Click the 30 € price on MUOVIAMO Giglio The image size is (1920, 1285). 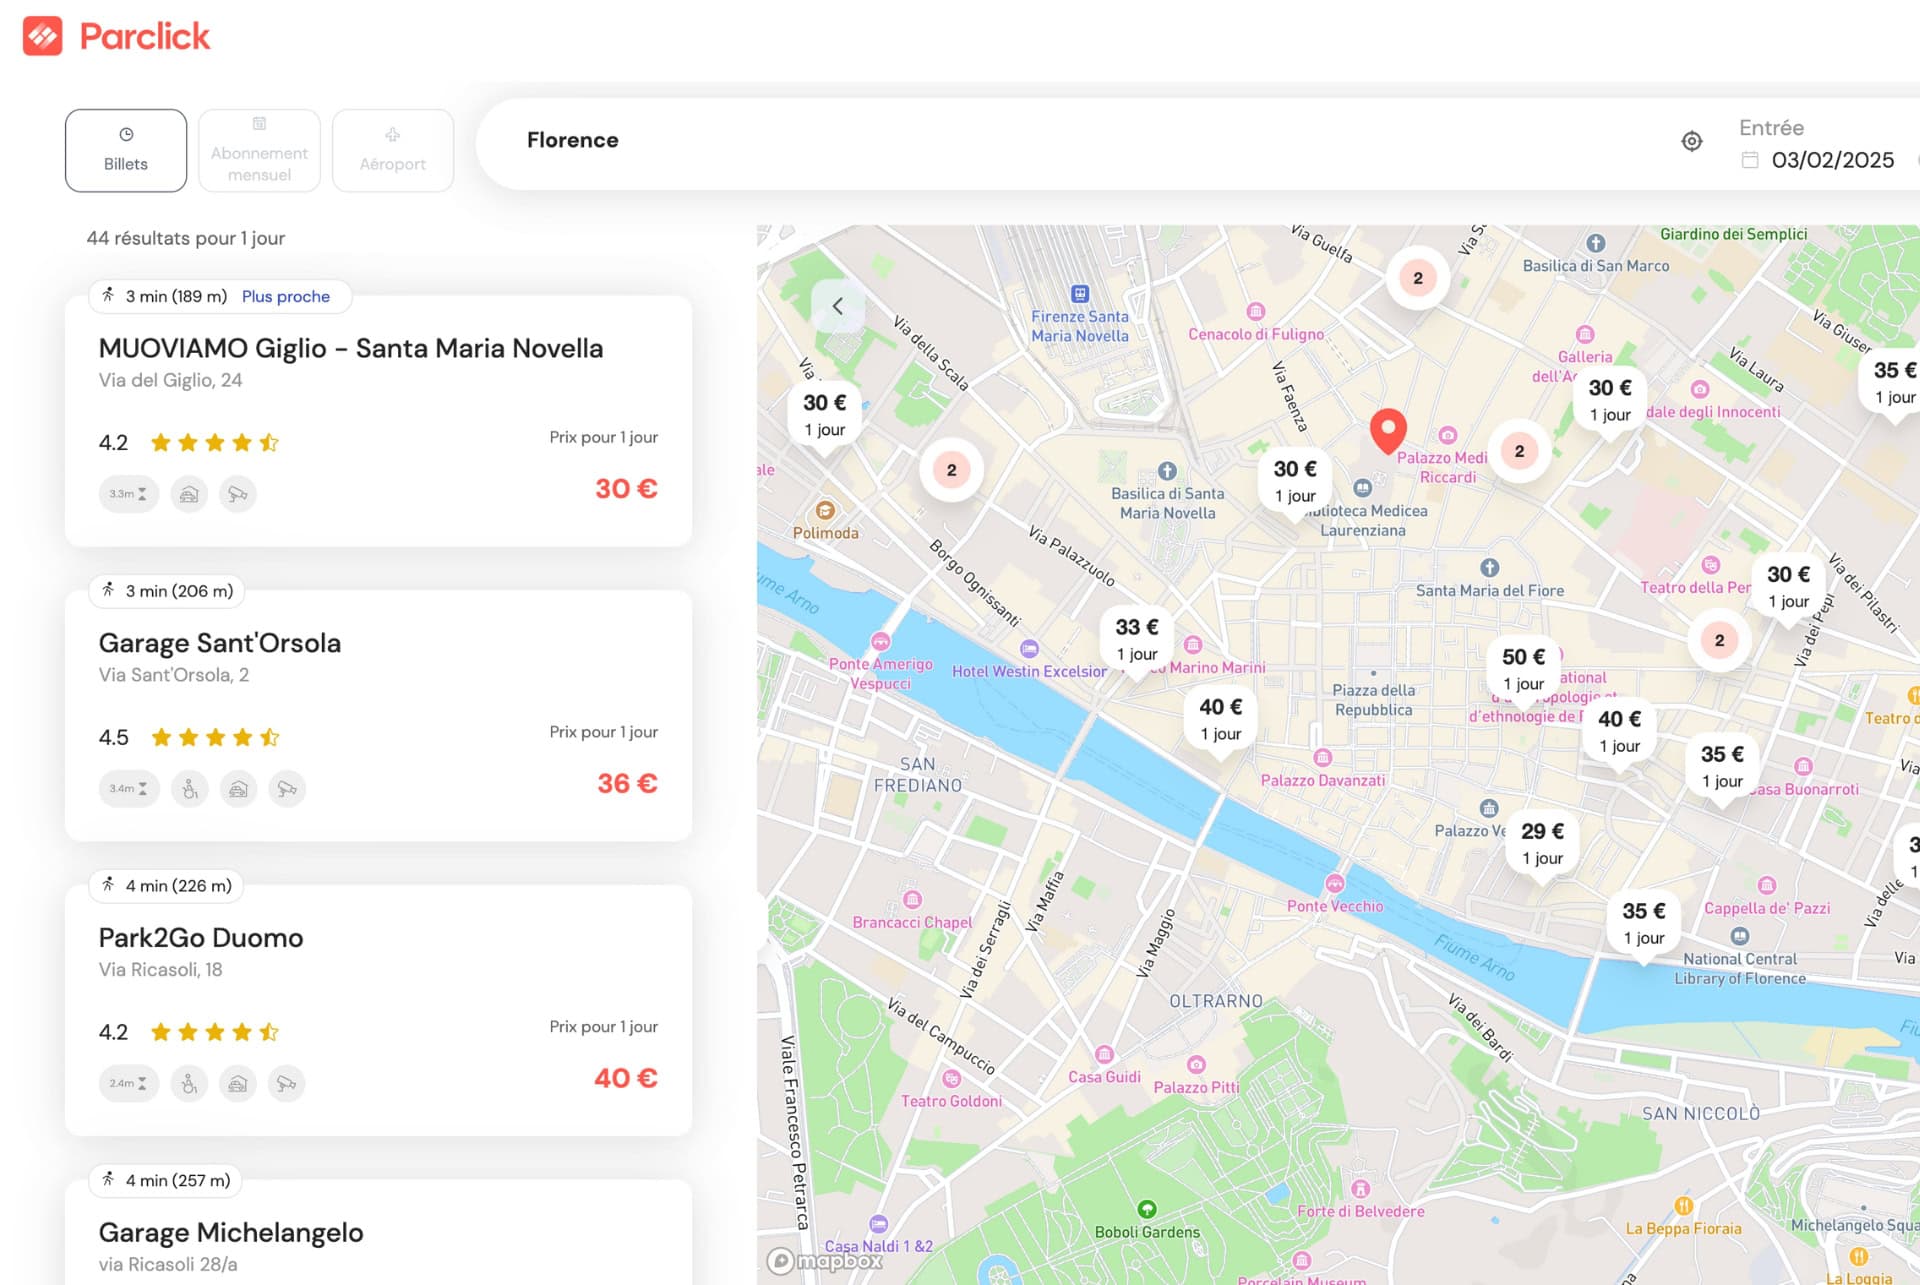(x=626, y=489)
